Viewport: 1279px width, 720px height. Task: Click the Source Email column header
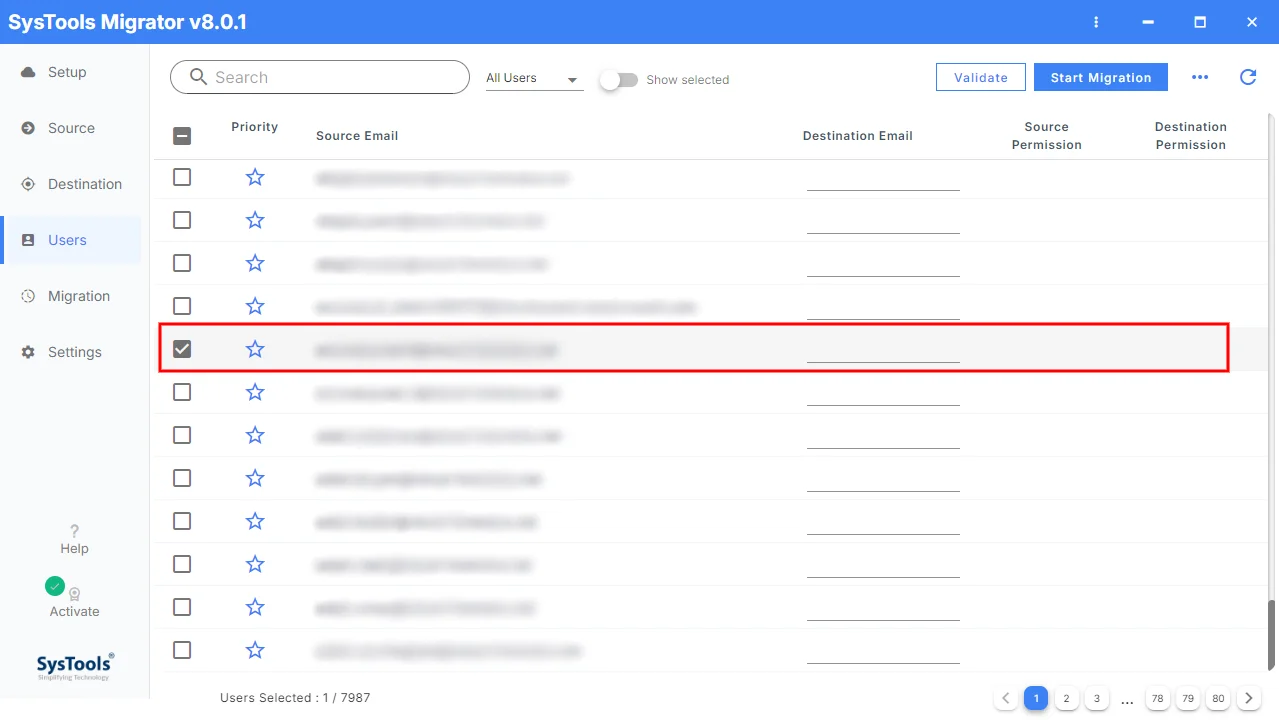(x=357, y=136)
